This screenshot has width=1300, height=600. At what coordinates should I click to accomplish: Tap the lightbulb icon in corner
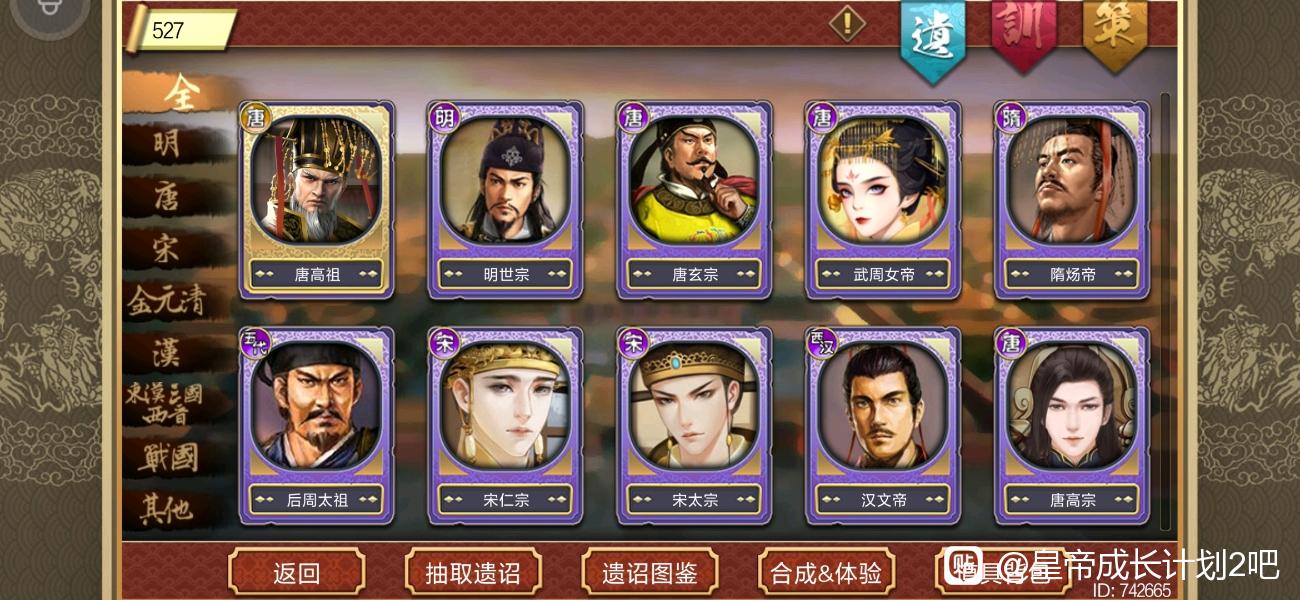[x=48, y=12]
